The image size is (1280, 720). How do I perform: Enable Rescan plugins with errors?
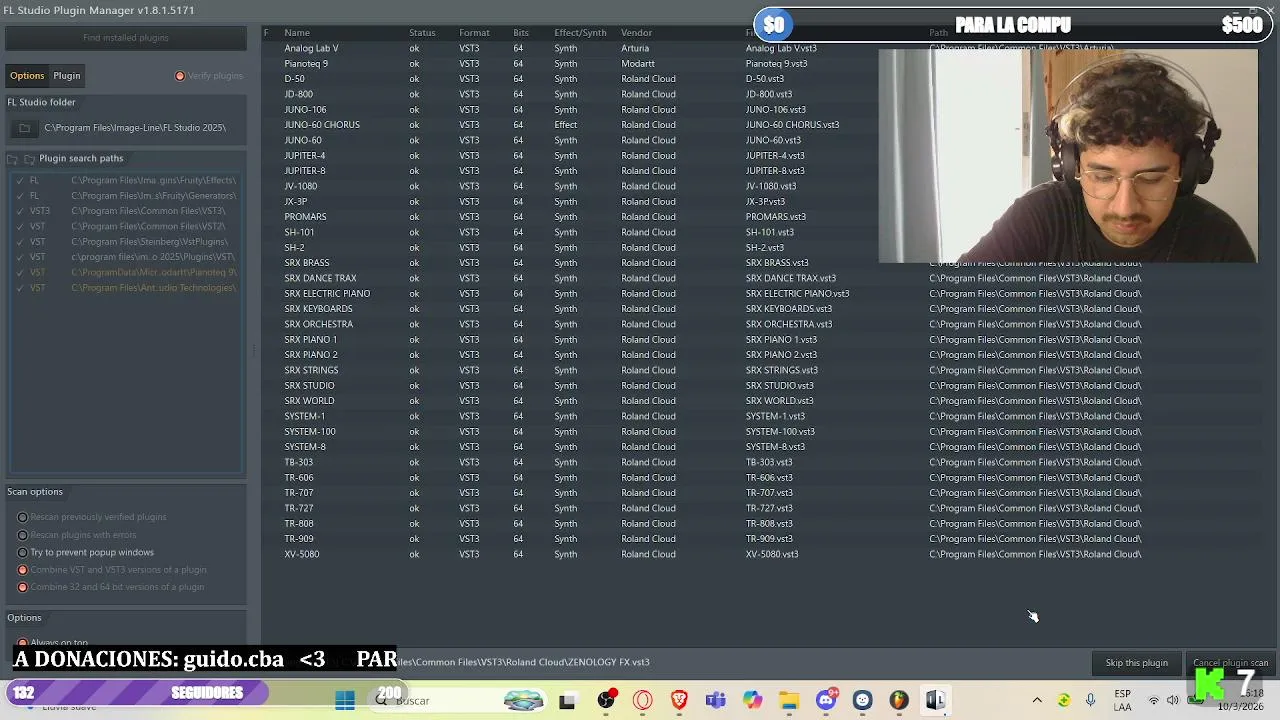pyautogui.click(x=22, y=535)
